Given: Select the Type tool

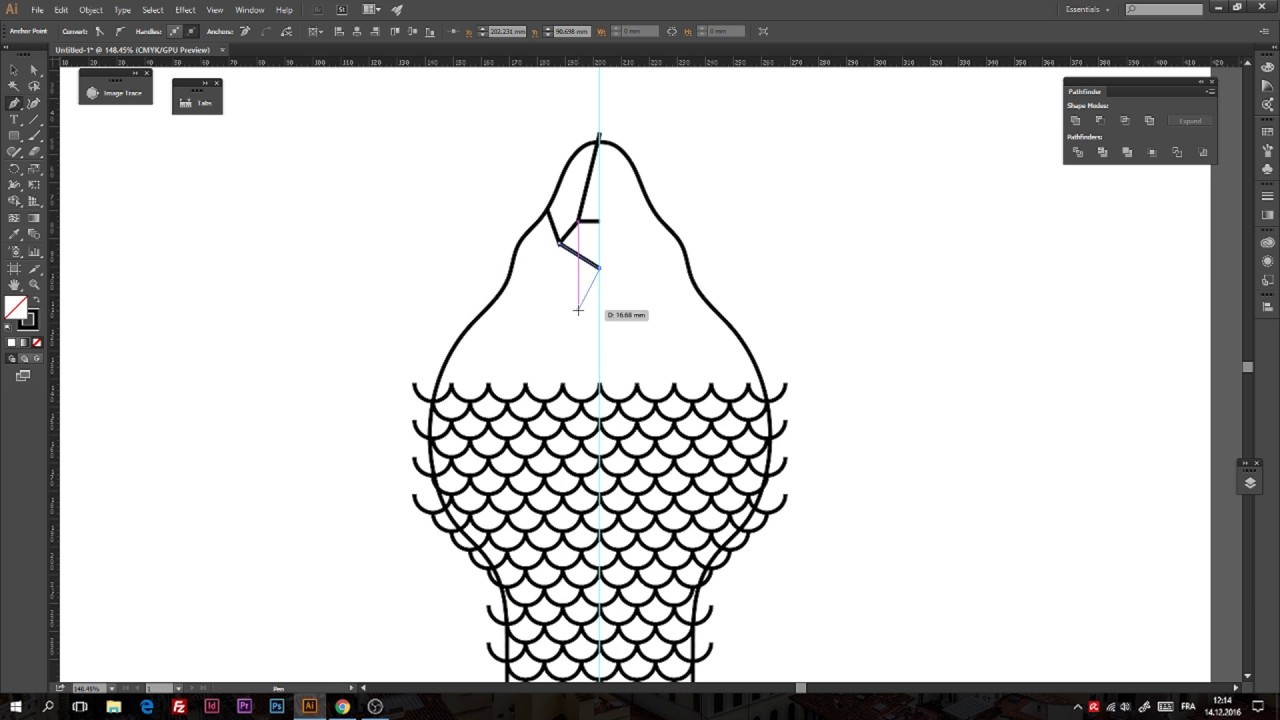Looking at the screenshot, I should [x=14, y=120].
